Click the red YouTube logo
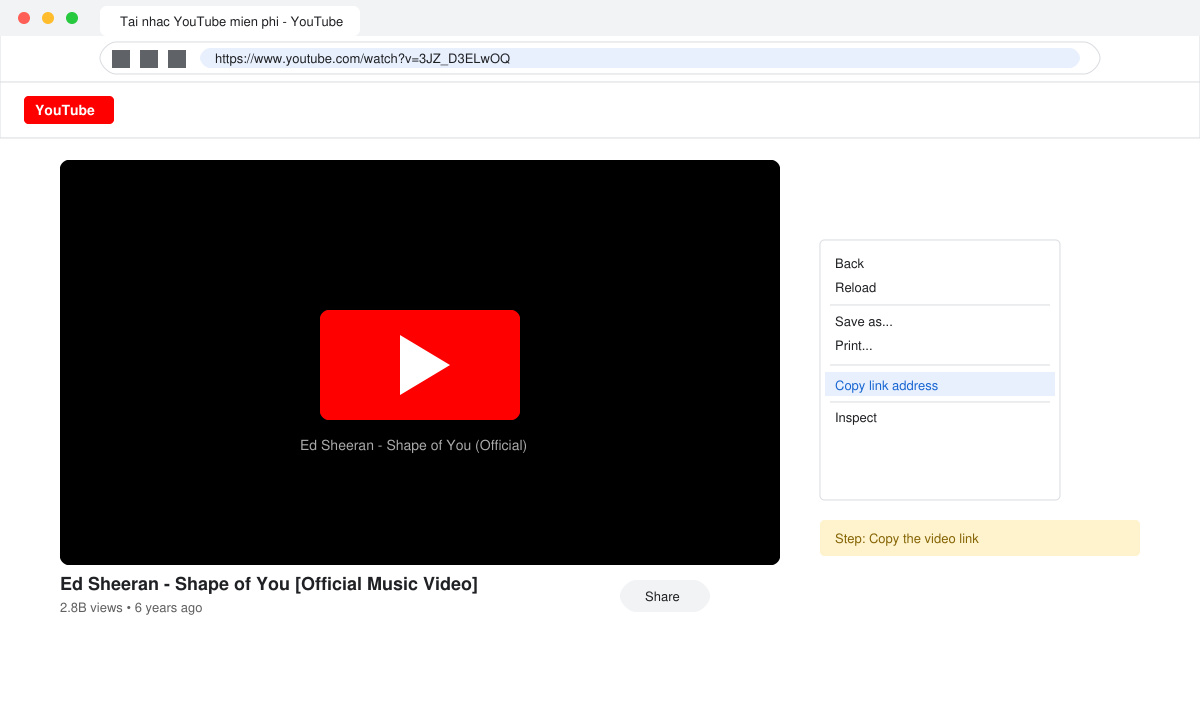The image size is (1200, 720). point(69,110)
